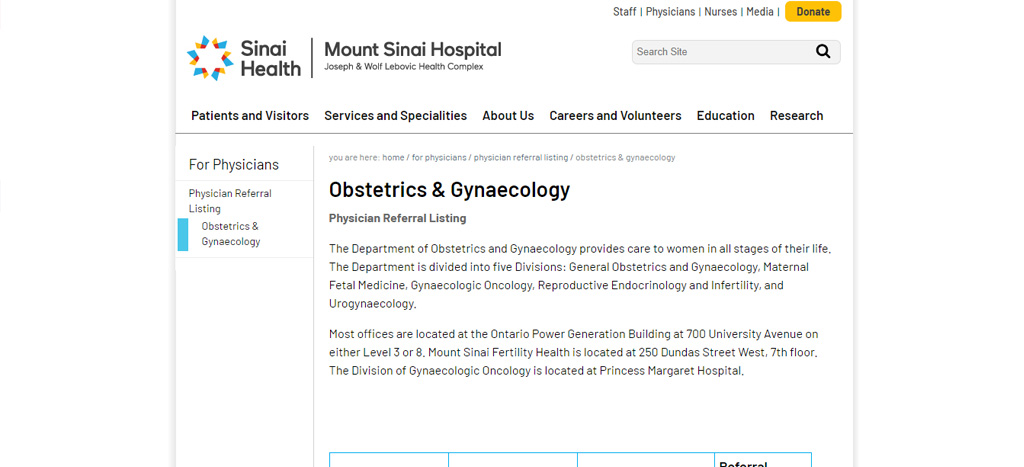
Task: Click the home breadcrumb link
Action: pyautogui.click(x=393, y=158)
